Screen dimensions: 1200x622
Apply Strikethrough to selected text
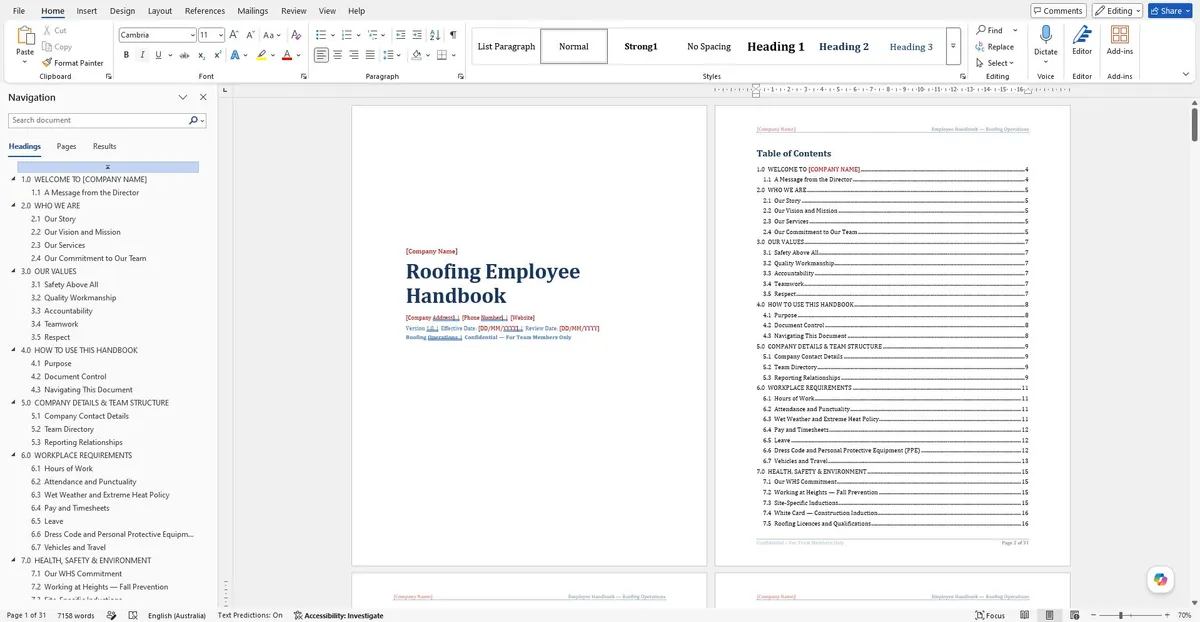pyautogui.click(x=182, y=55)
